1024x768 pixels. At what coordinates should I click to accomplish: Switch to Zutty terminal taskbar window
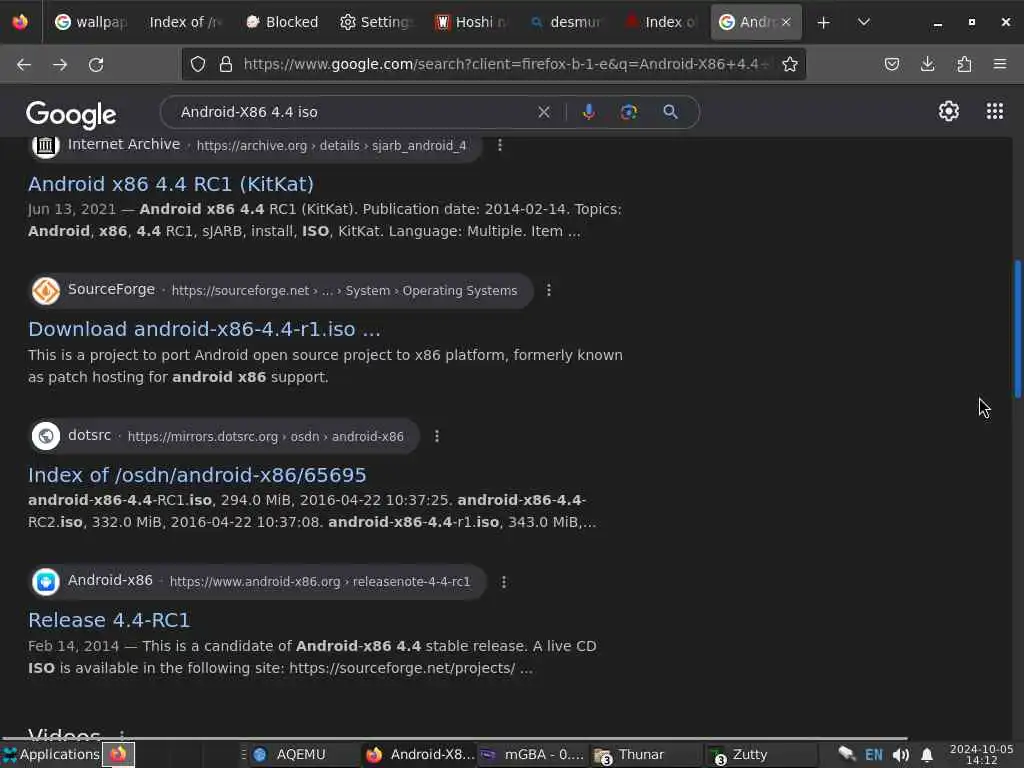pyautogui.click(x=760, y=754)
